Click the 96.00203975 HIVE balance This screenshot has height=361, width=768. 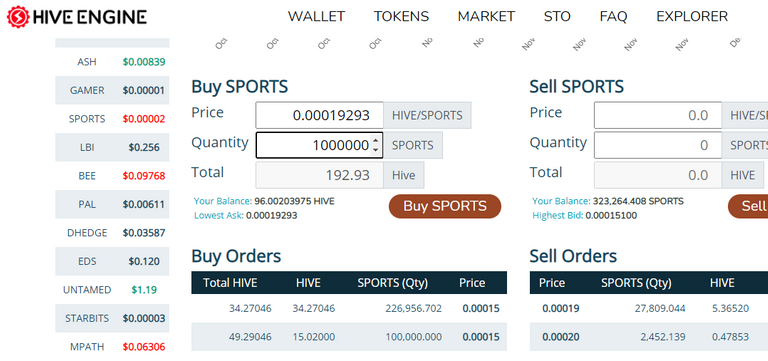click(x=294, y=201)
